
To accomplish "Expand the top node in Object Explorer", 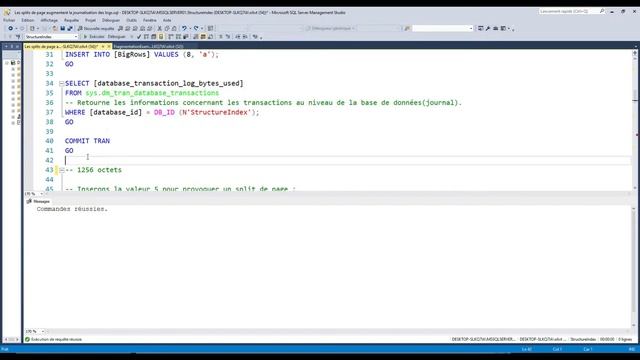I will pyautogui.click(x=7, y=63).
